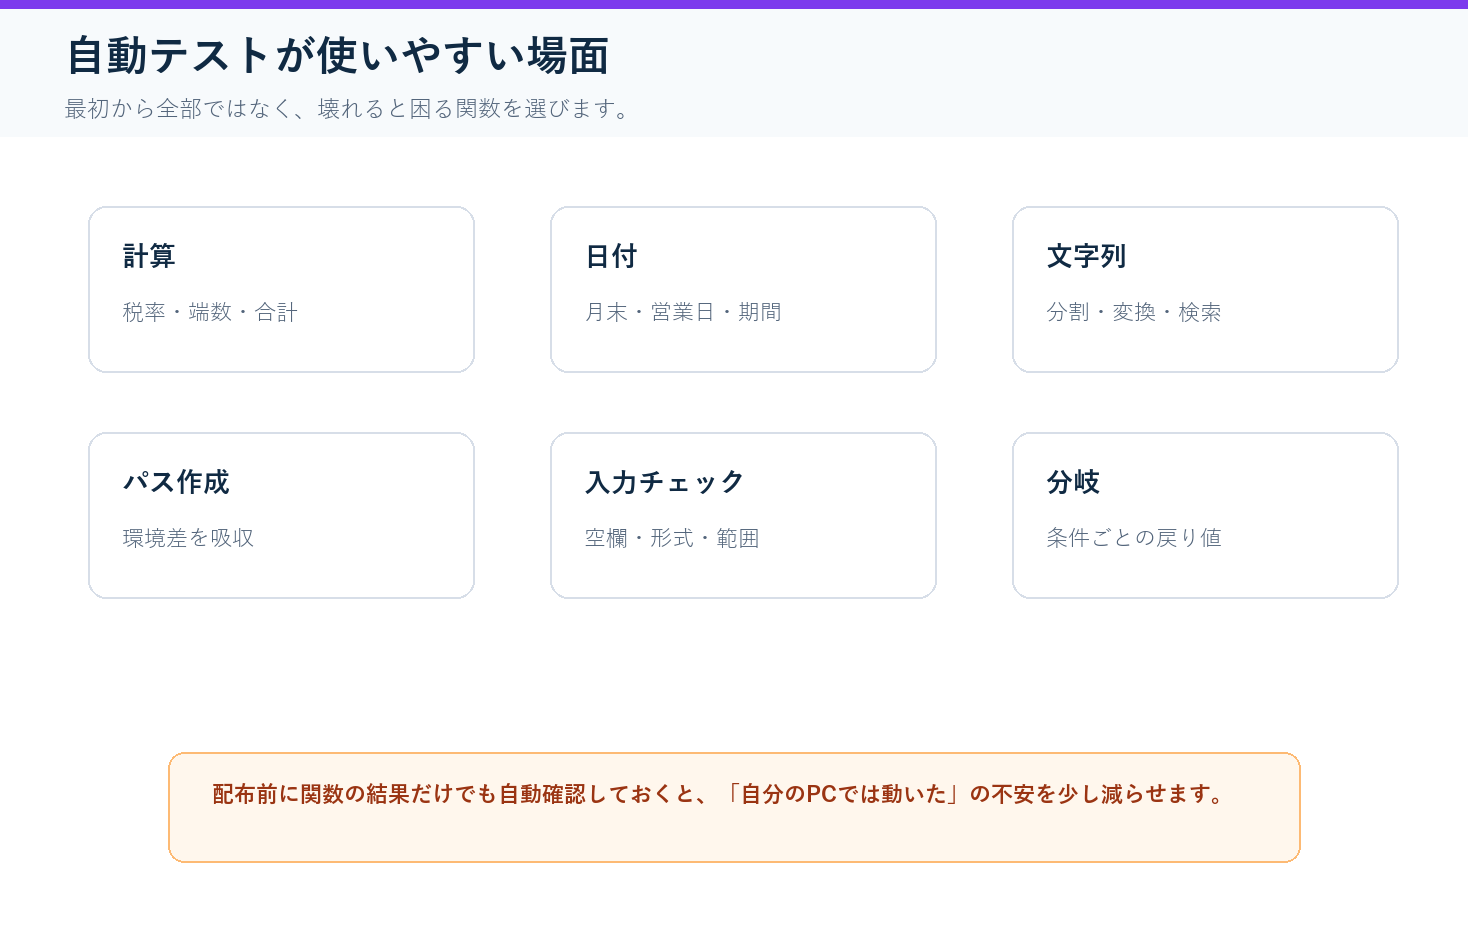Click the text 分割・変換・検索
The width and height of the screenshot is (1468, 940).
(x=1134, y=312)
